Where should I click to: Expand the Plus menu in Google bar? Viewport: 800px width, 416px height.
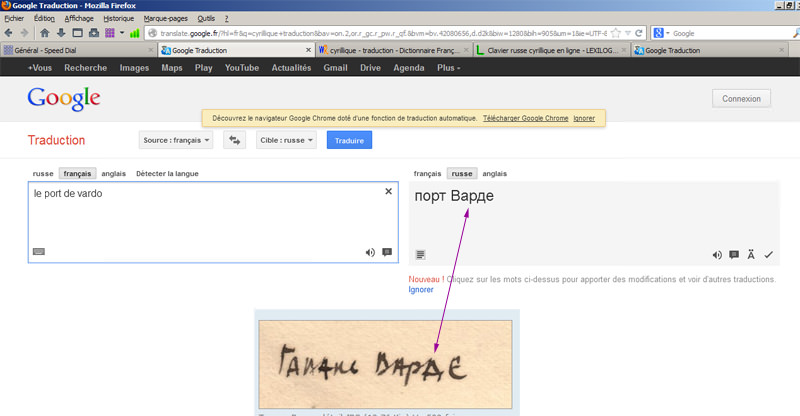point(448,67)
